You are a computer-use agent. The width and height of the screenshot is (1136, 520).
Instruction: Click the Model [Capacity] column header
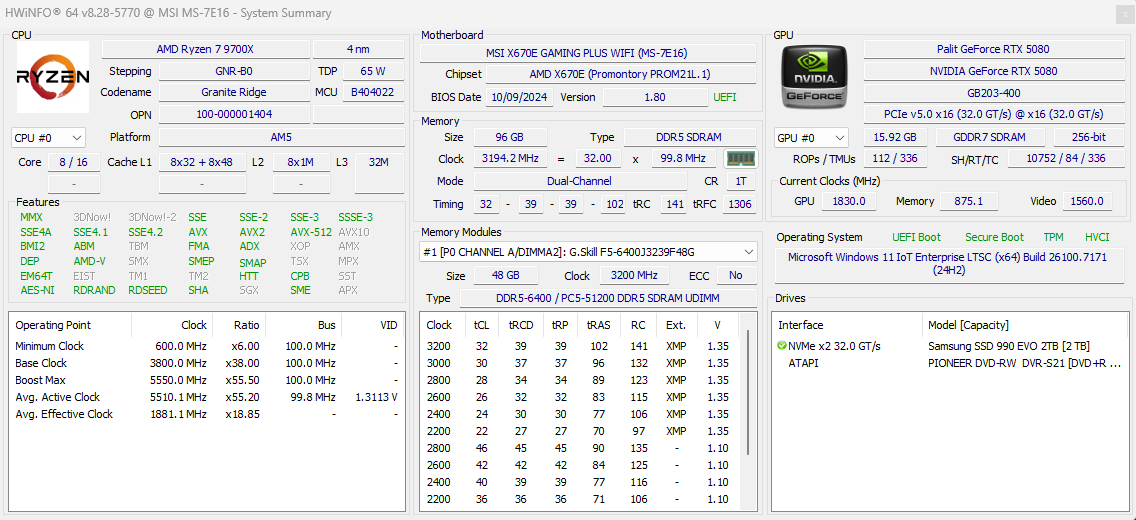click(968, 325)
